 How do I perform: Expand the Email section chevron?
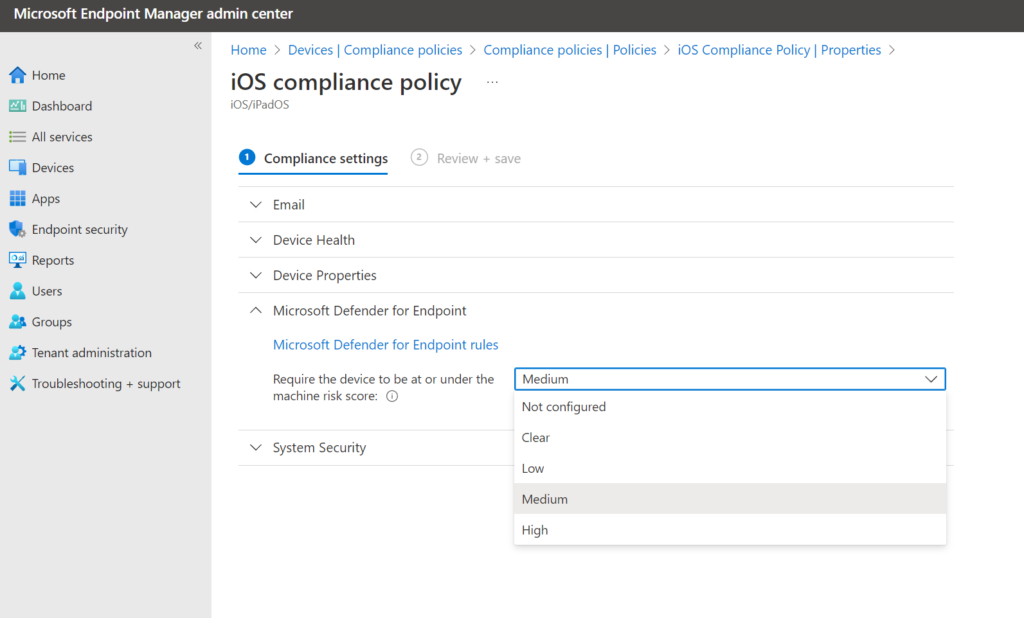(x=256, y=204)
